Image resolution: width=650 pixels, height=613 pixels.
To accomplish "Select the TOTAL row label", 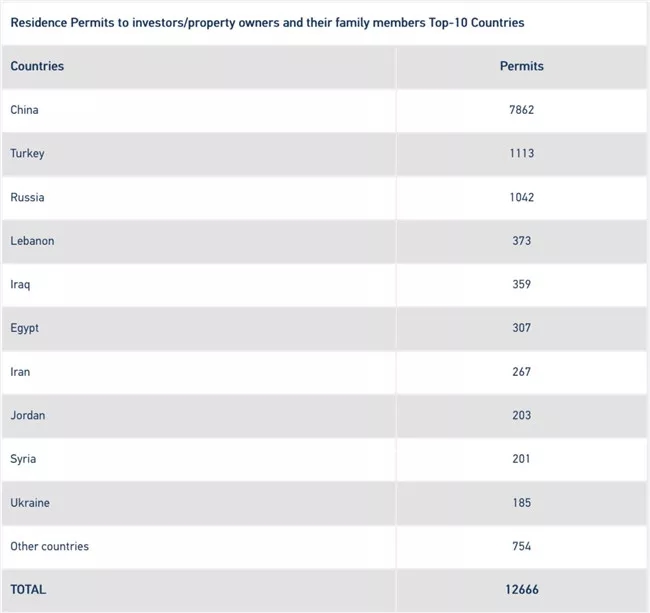I will (x=28, y=590).
